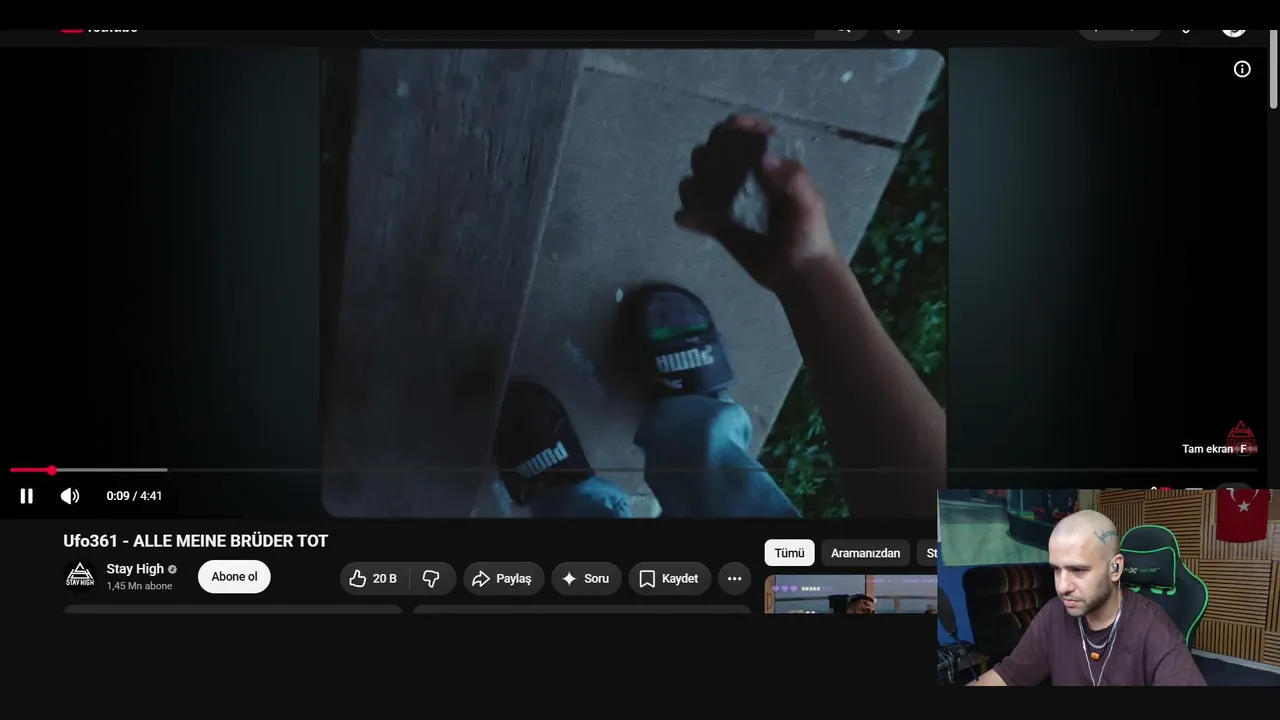Open the video info card icon
The height and width of the screenshot is (720, 1280).
click(x=1242, y=69)
